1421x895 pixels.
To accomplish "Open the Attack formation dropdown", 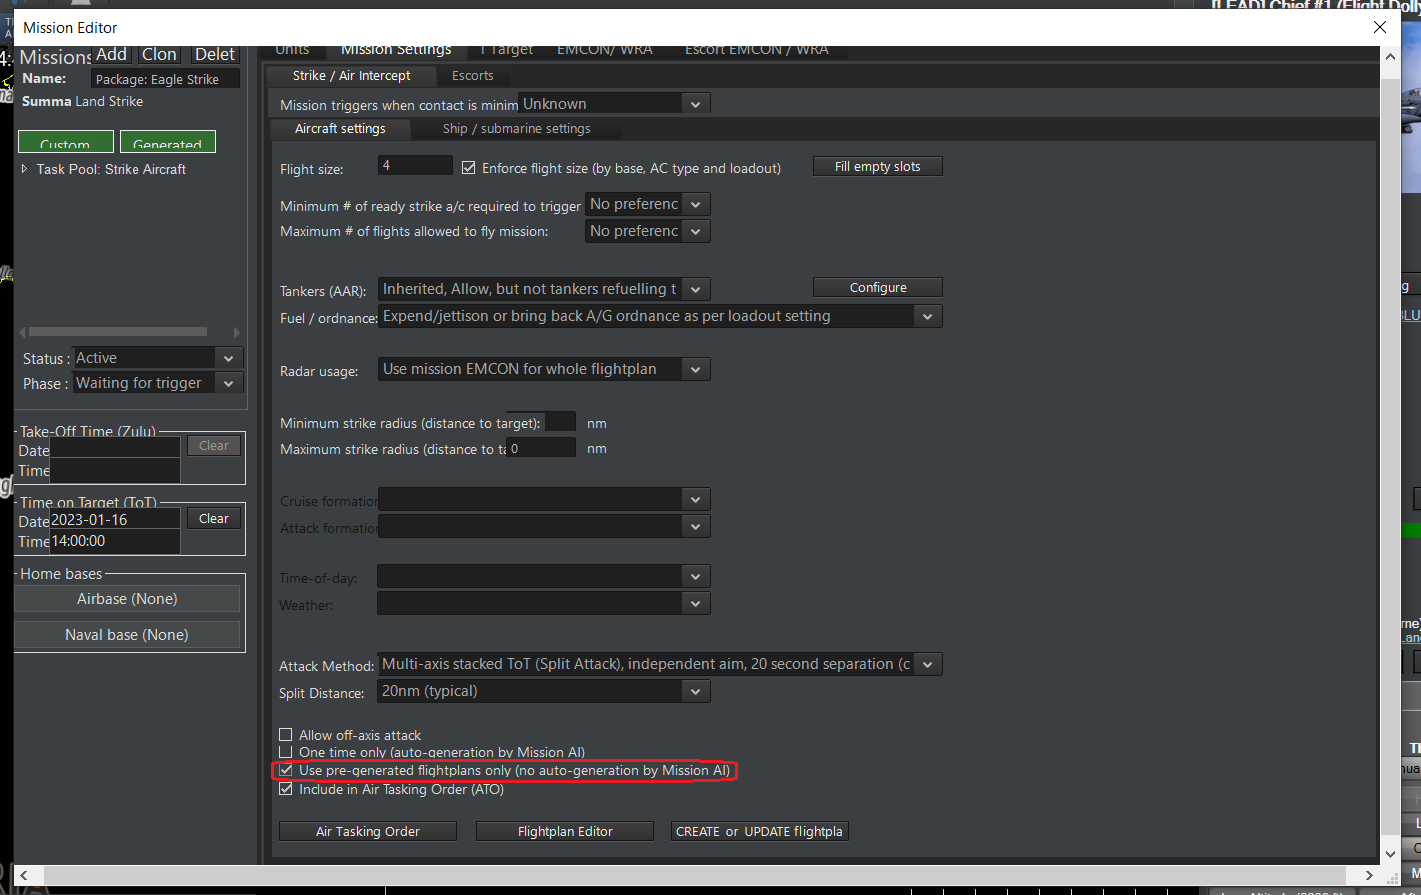I will 544,526.
